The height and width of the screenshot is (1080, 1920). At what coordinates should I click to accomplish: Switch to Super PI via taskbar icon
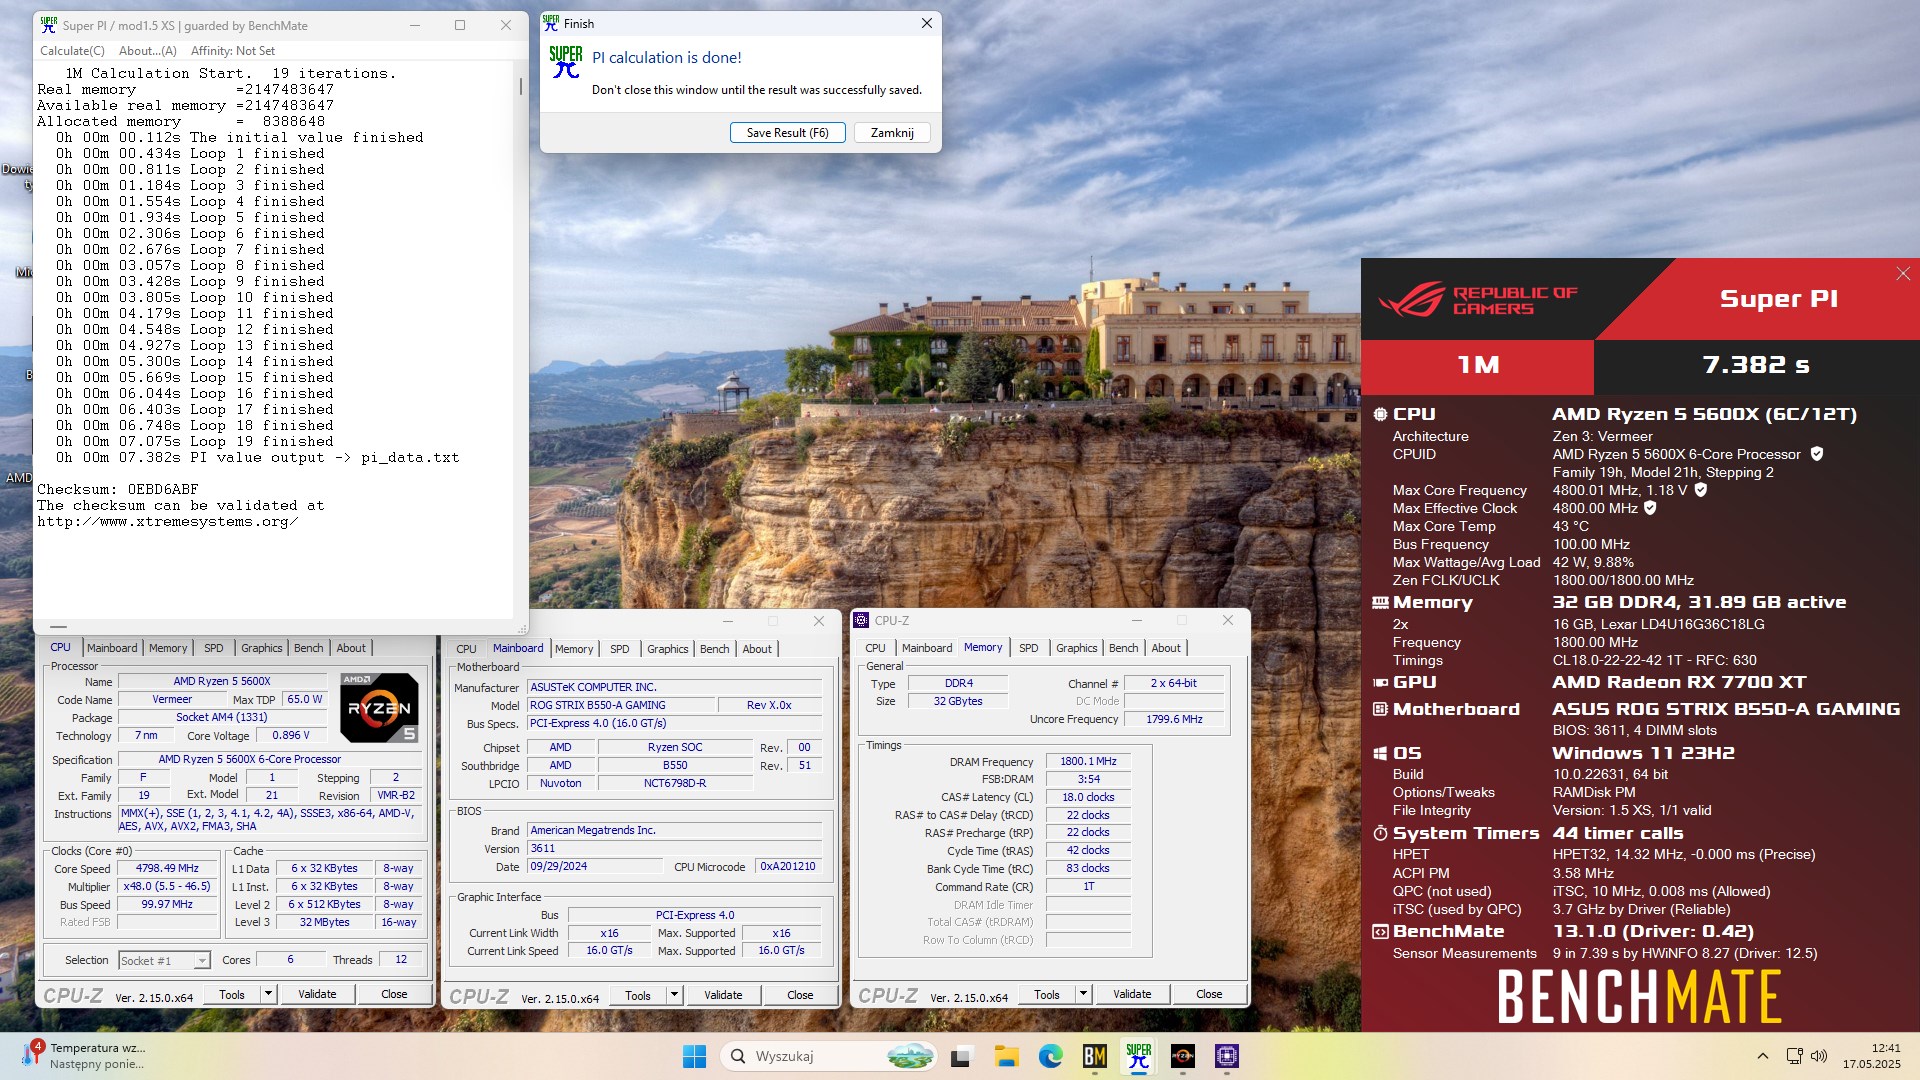point(1138,1056)
